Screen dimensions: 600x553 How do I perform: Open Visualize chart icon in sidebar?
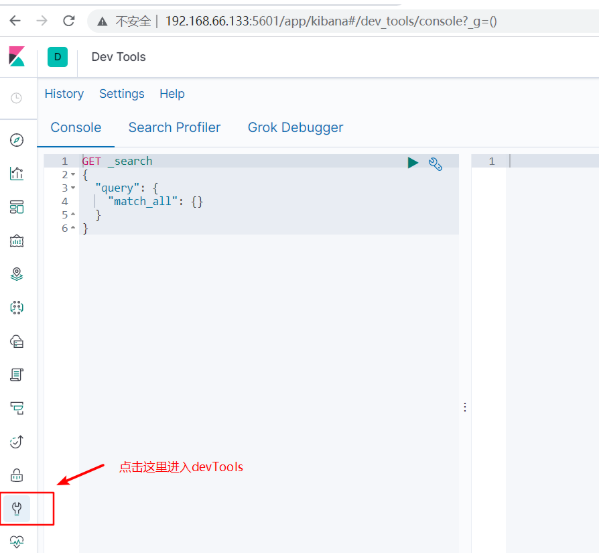point(17,174)
